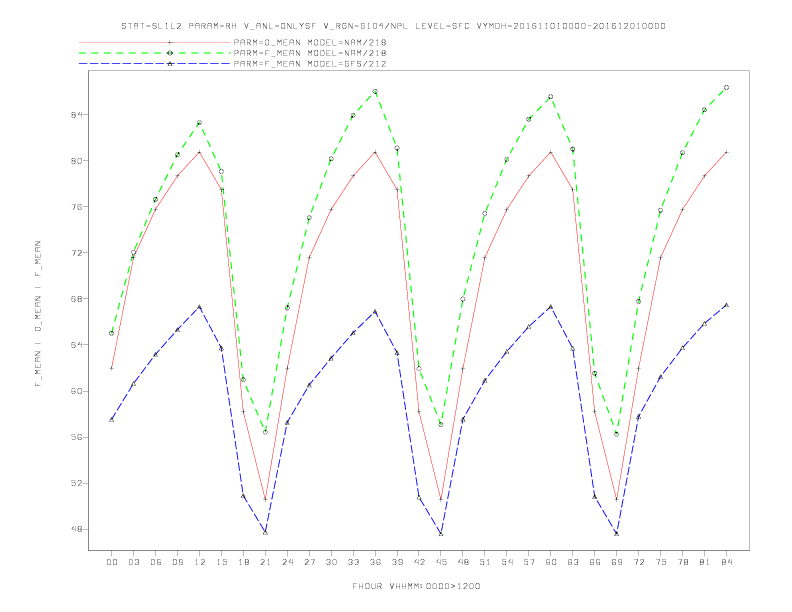Click x-axis tick label 45
Image resolution: width=792 pixels, height=612 pixels.
point(441,562)
